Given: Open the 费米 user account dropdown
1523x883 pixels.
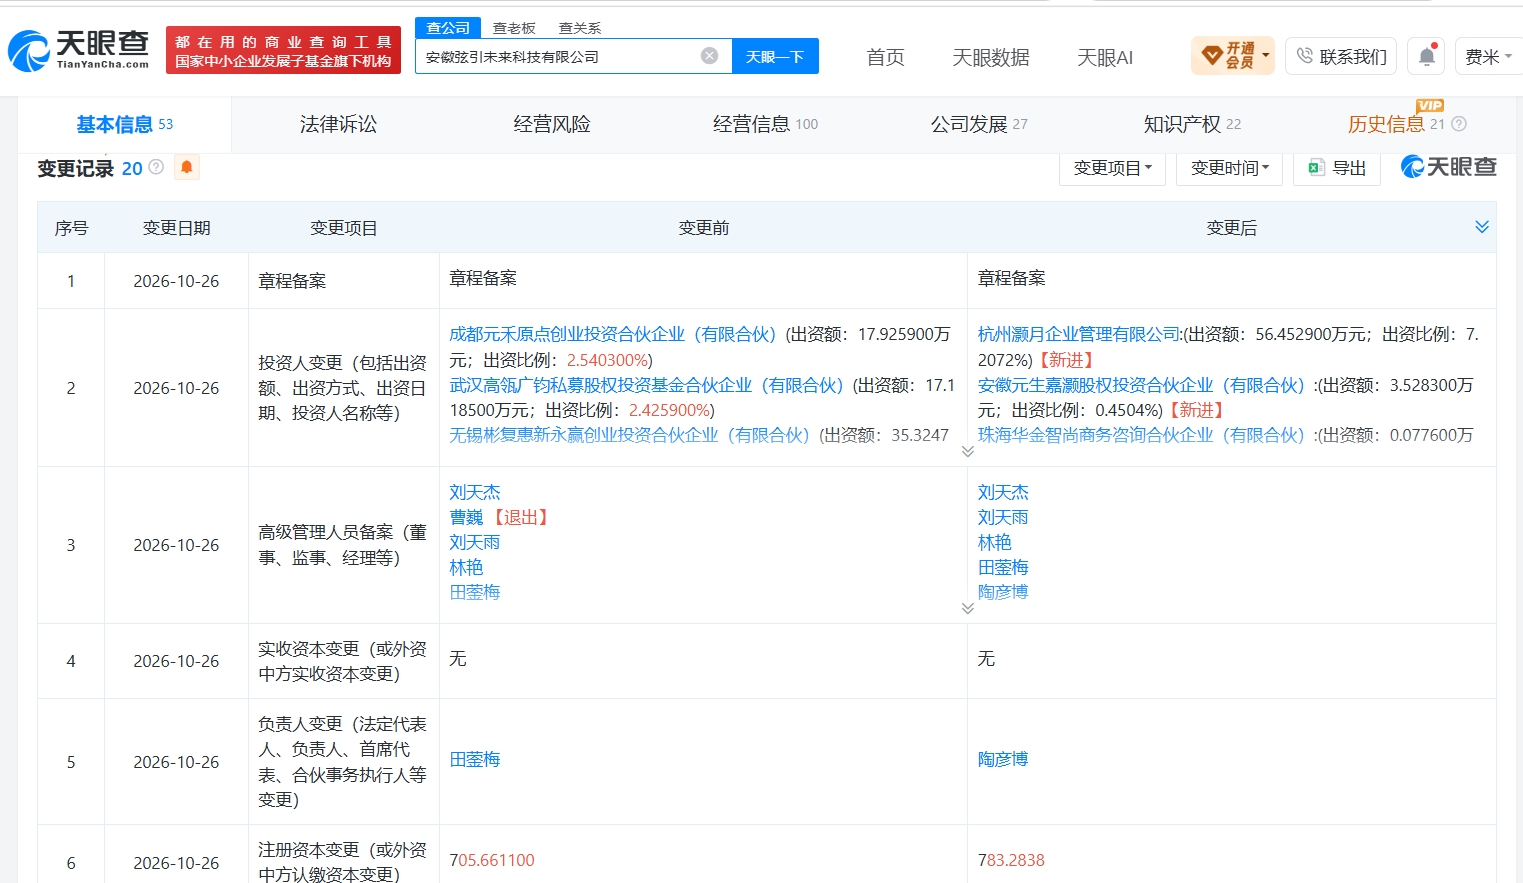Looking at the screenshot, I should pyautogui.click(x=1488, y=56).
